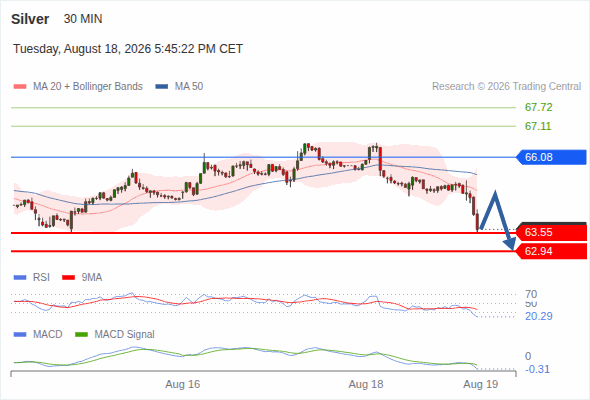The width and height of the screenshot is (590, 400).
Task: Click the MACD Signal legend label
Action: click(x=125, y=334)
